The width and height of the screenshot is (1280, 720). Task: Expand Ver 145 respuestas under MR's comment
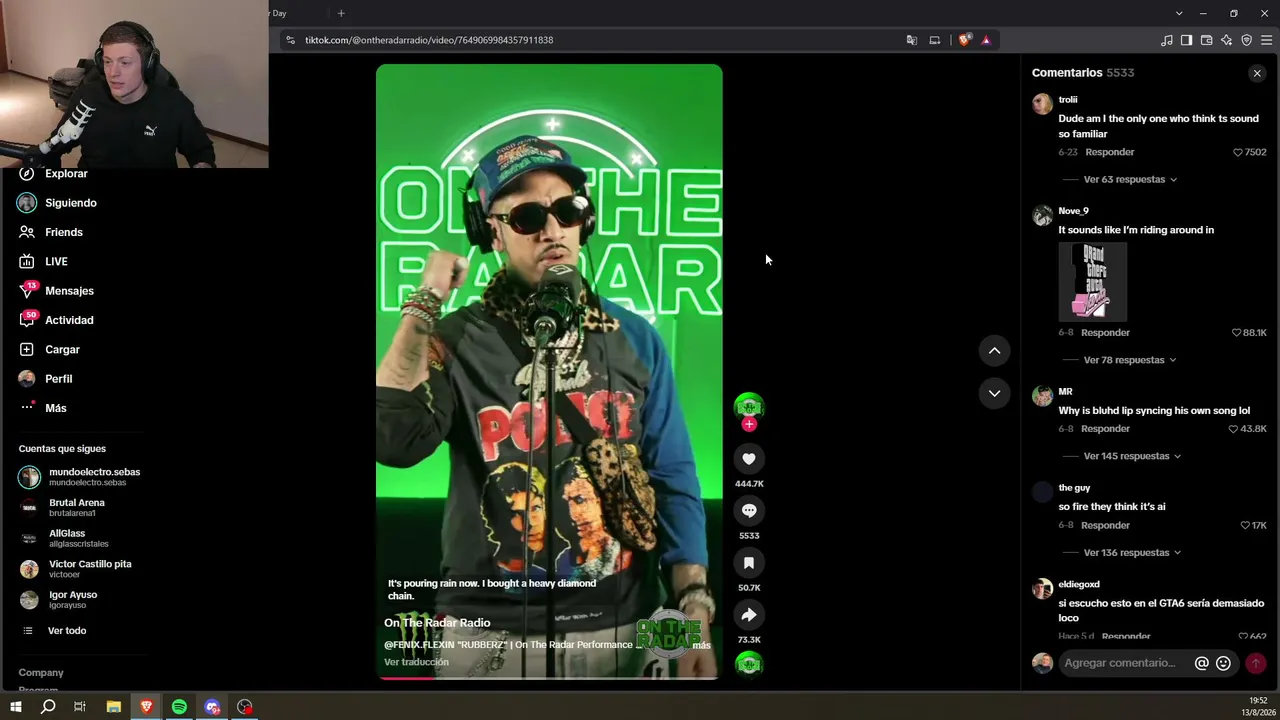pyautogui.click(x=1132, y=456)
